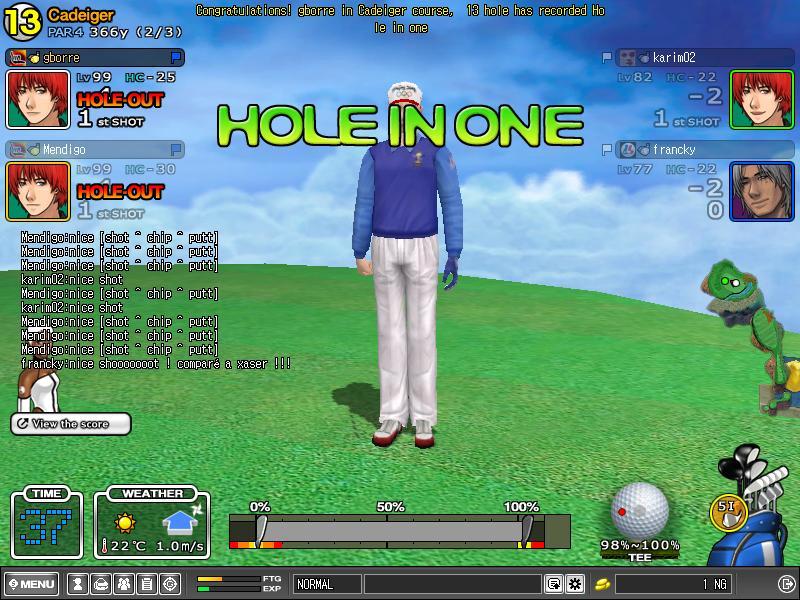Image resolution: width=800 pixels, height=600 pixels.
Task: Toggle the blue flag on gborre's nameplate
Action: (x=176, y=58)
